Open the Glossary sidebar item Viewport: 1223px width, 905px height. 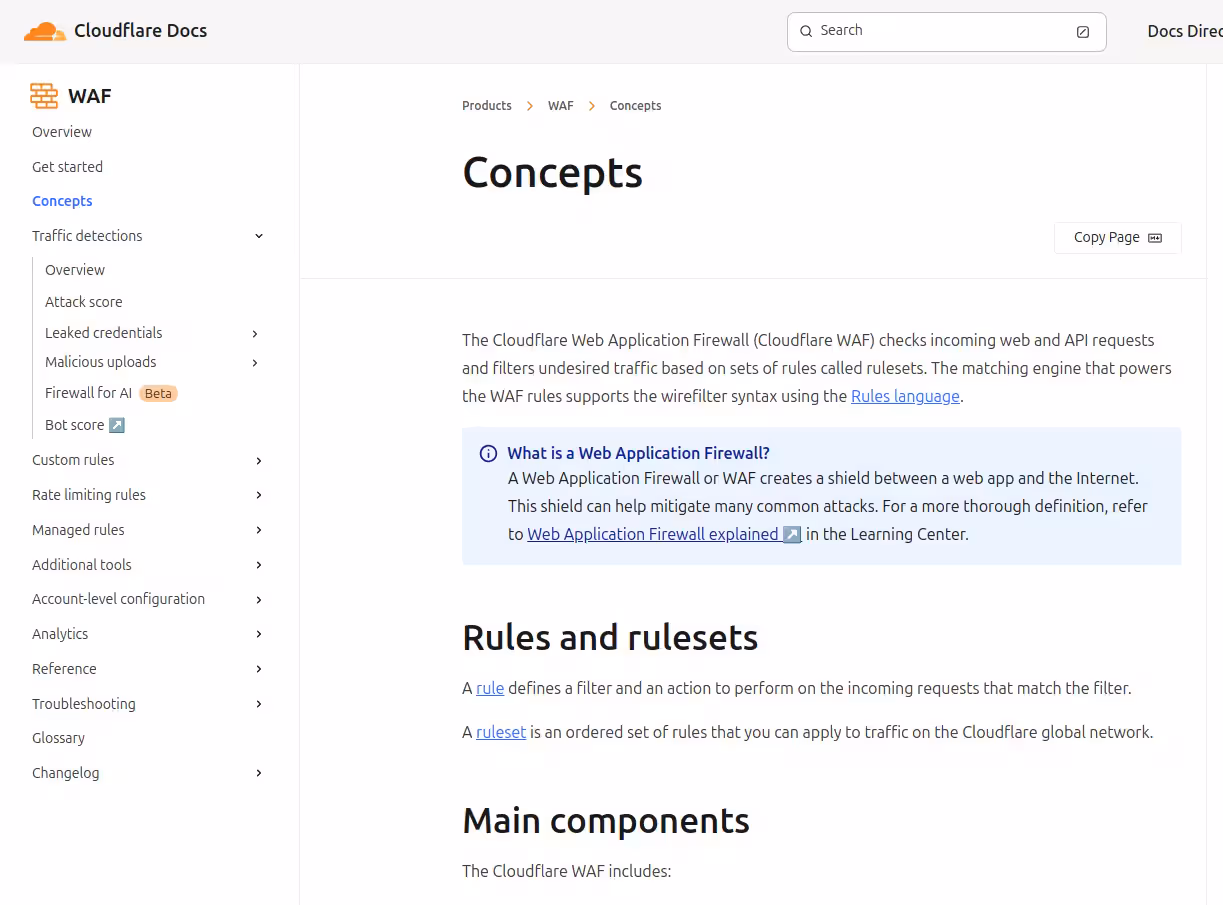coord(58,738)
